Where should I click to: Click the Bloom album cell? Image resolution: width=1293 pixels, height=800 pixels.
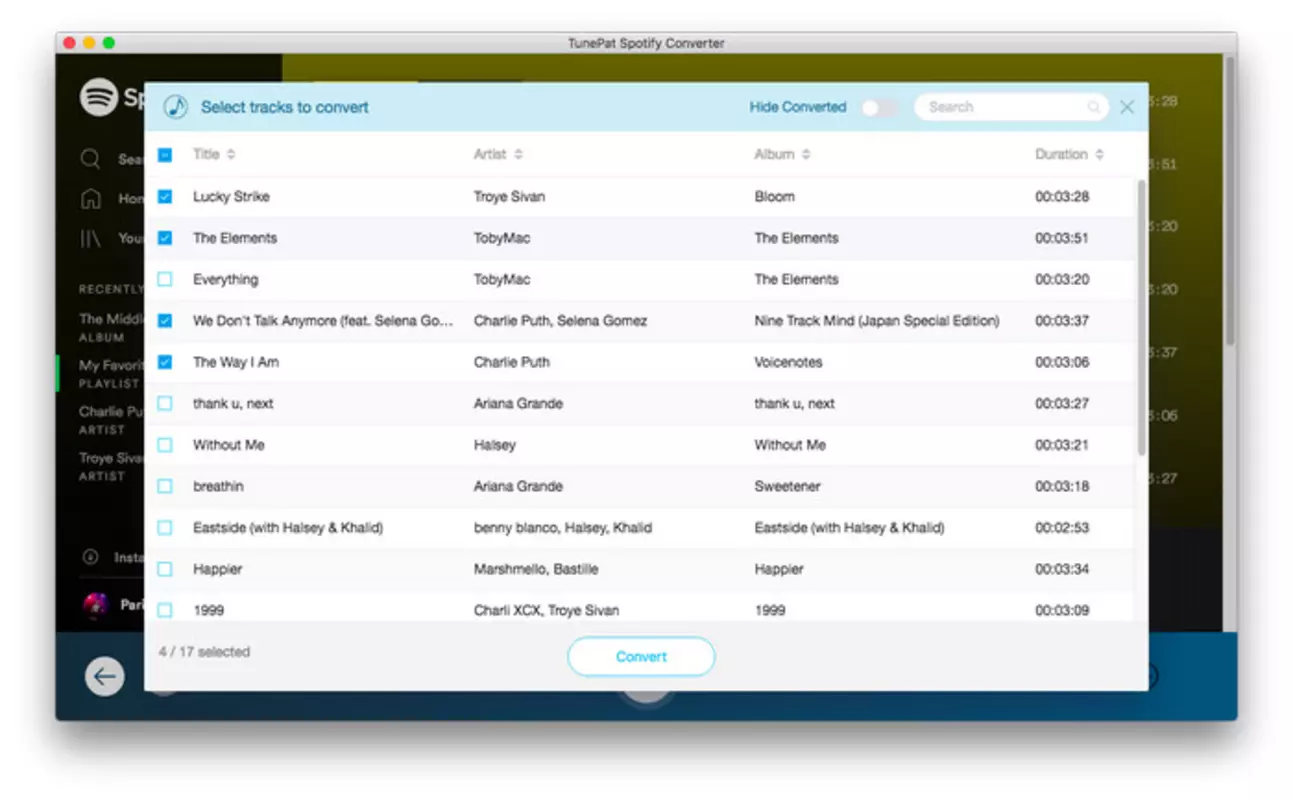[x=775, y=197]
